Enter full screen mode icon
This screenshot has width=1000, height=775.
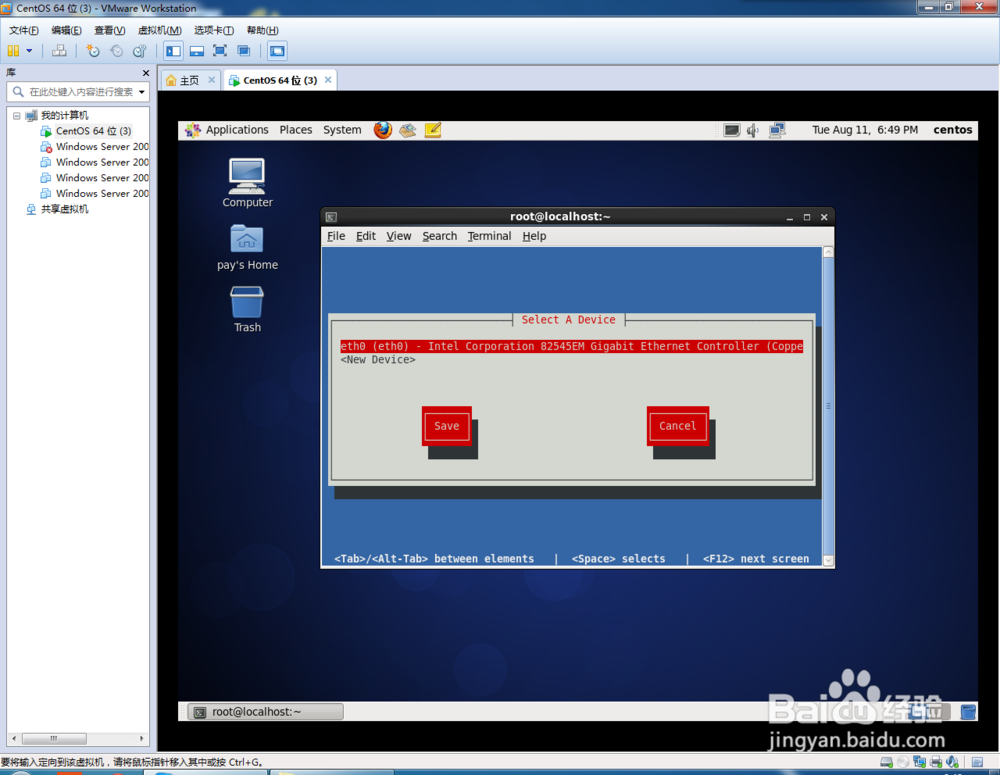[x=220, y=51]
